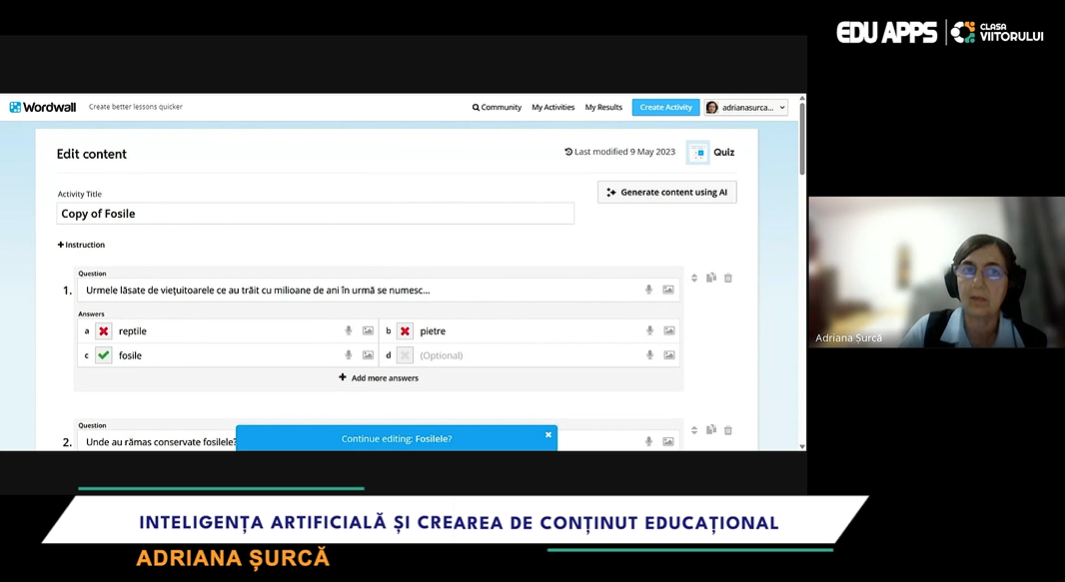Click Last modified 9 May 2023 text

619,152
